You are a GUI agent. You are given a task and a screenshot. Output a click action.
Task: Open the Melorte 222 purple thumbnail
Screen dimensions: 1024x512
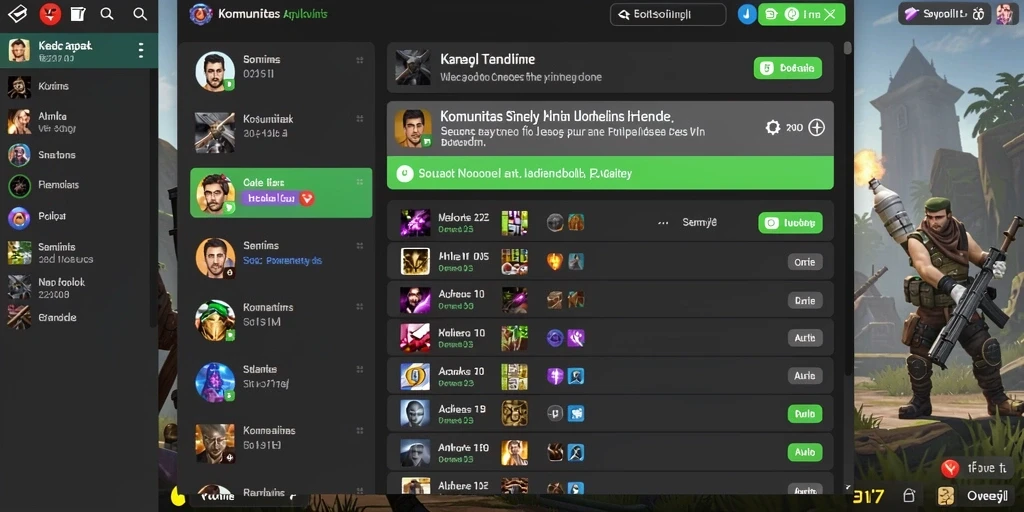(415, 223)
